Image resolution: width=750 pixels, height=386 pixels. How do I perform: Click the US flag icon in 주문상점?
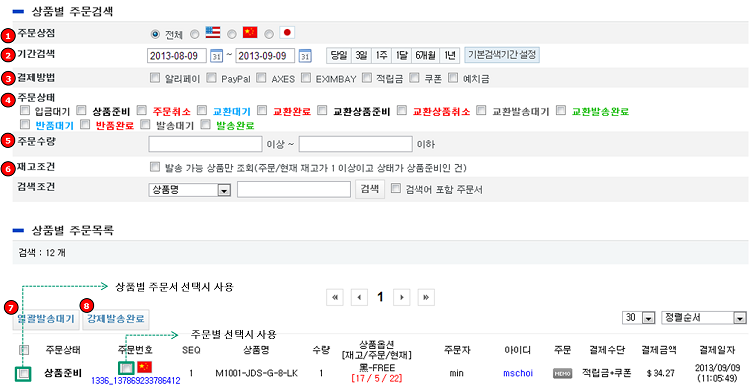pos(212,32)
